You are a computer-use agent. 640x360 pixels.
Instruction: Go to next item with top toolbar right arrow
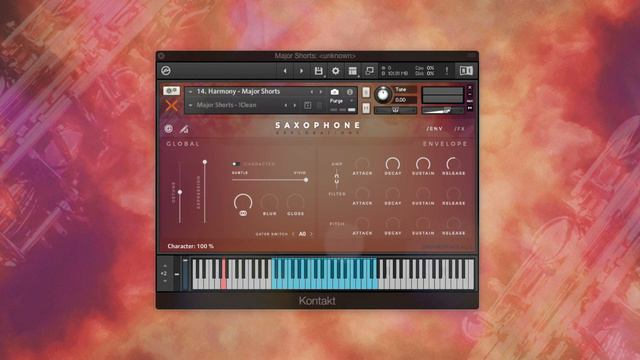[301, 71]
